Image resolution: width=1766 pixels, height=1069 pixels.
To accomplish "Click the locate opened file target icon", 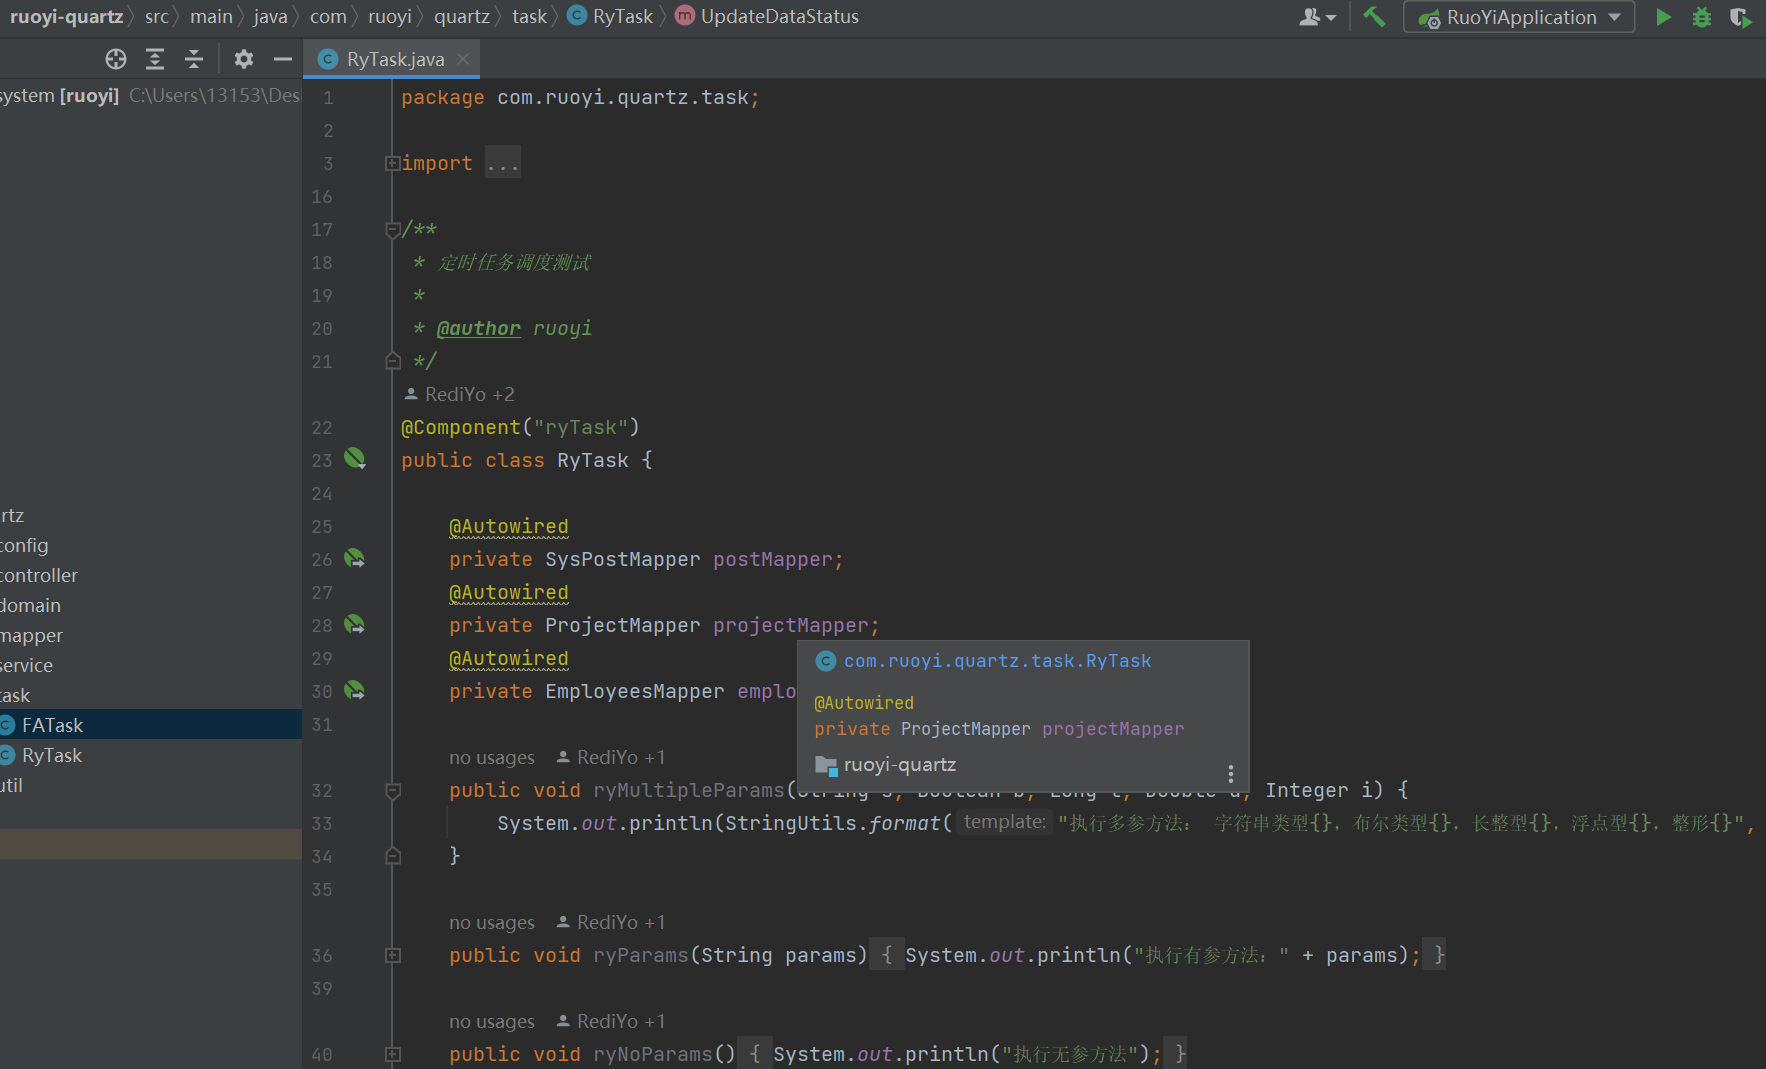I will coord(116,59).
